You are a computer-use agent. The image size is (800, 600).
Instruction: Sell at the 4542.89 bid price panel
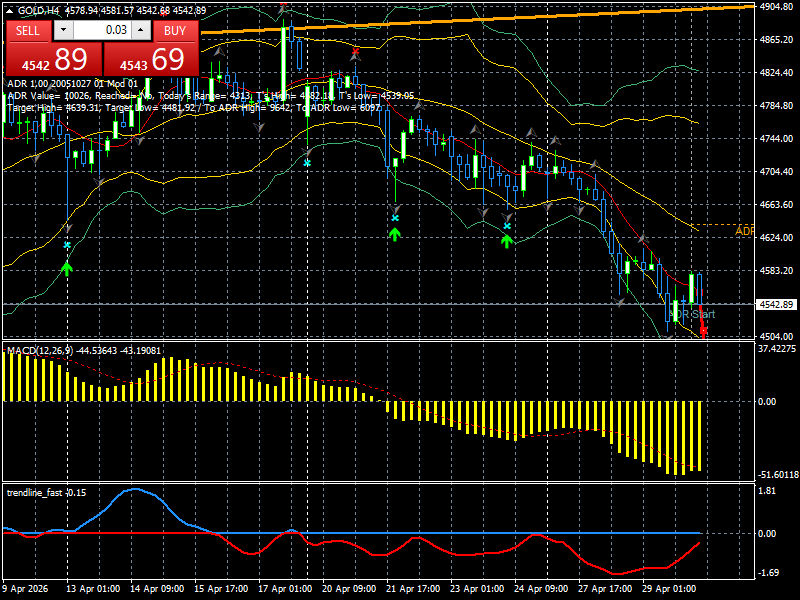pyautogui.click(x=54, y=59)
